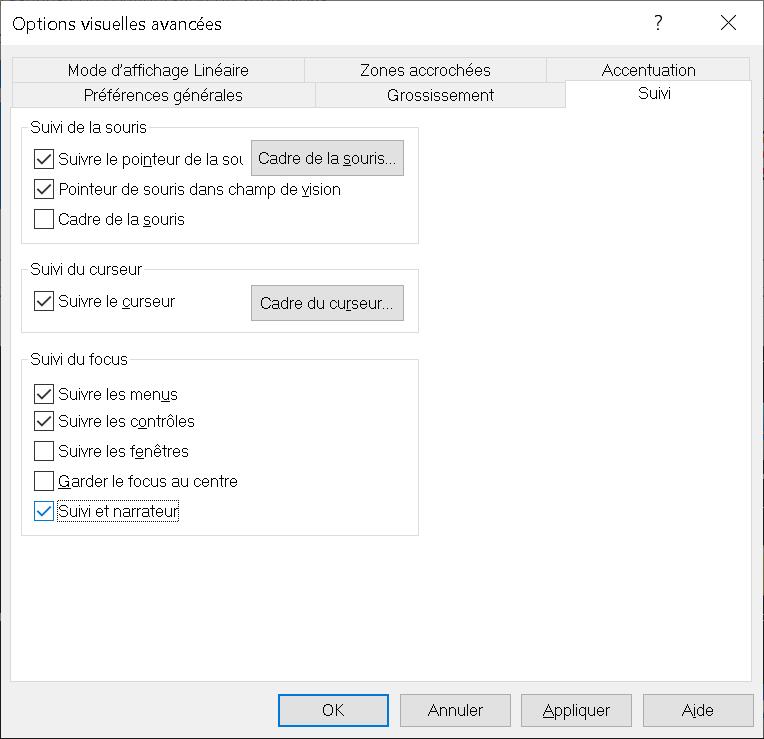The height and width of the screenshot is (739, 764).
Task: Uncheck Suivi et narrateur
Action: [x=44, y=512]
